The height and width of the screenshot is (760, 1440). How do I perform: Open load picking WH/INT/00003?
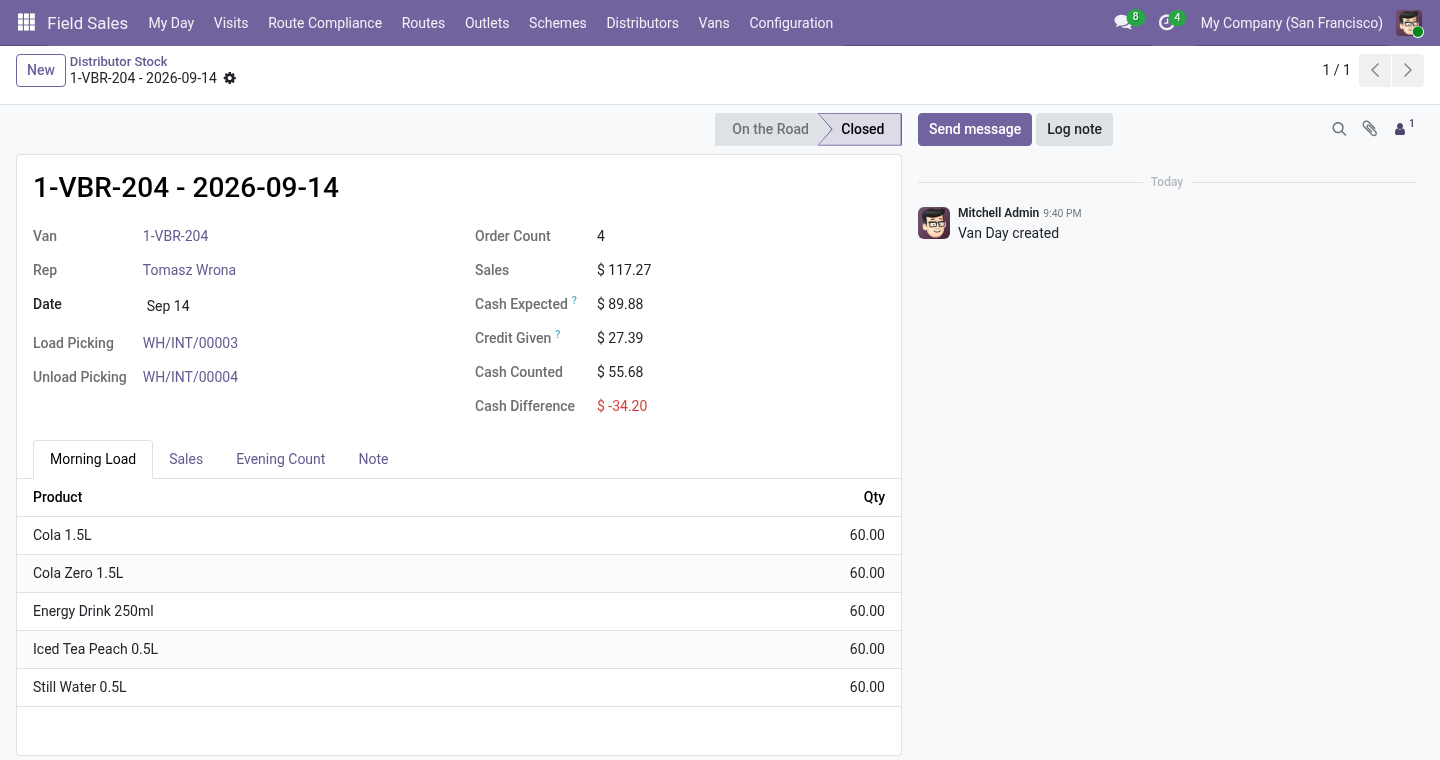click(190, 343)
